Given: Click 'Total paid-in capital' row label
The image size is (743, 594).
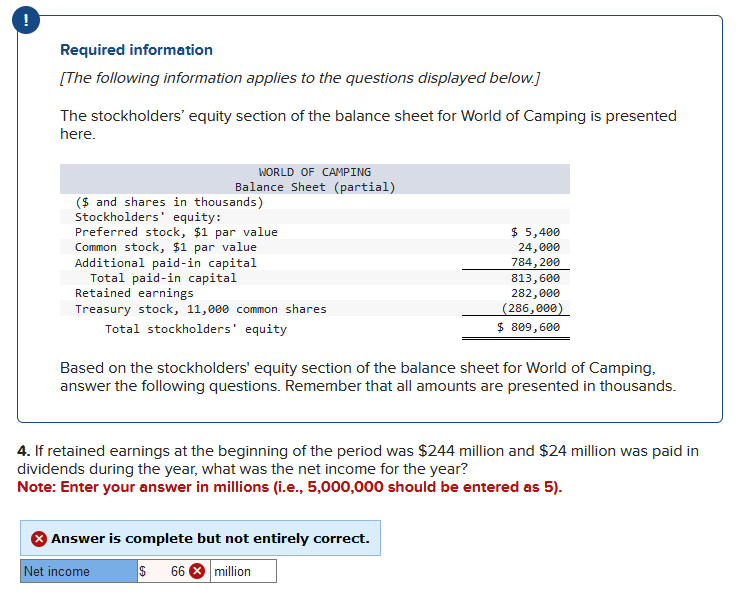Looking at the screenshot, I should 163,278.
